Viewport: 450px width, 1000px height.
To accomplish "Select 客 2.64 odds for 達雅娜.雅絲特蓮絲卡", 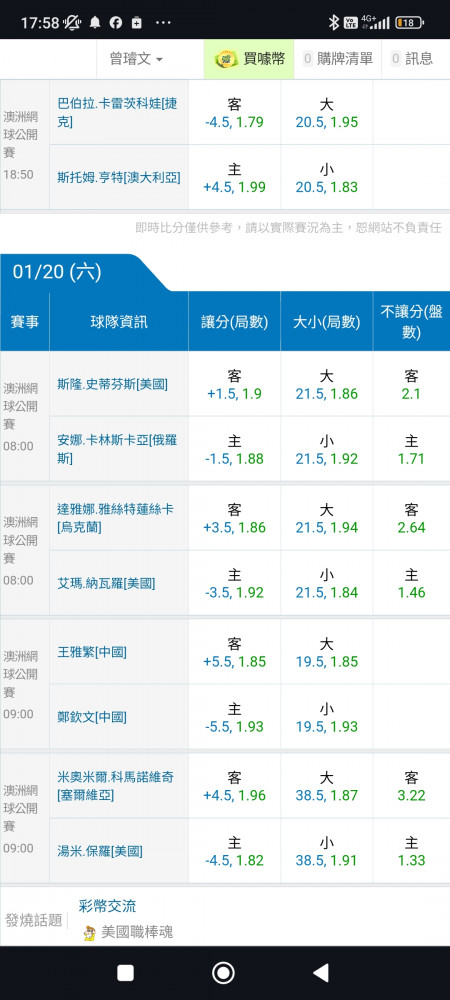I will [x=411, y=518].
